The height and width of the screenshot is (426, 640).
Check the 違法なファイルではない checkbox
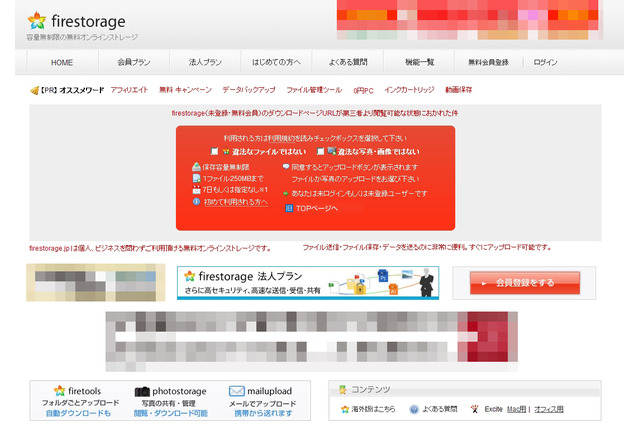(x=214, y=151)
